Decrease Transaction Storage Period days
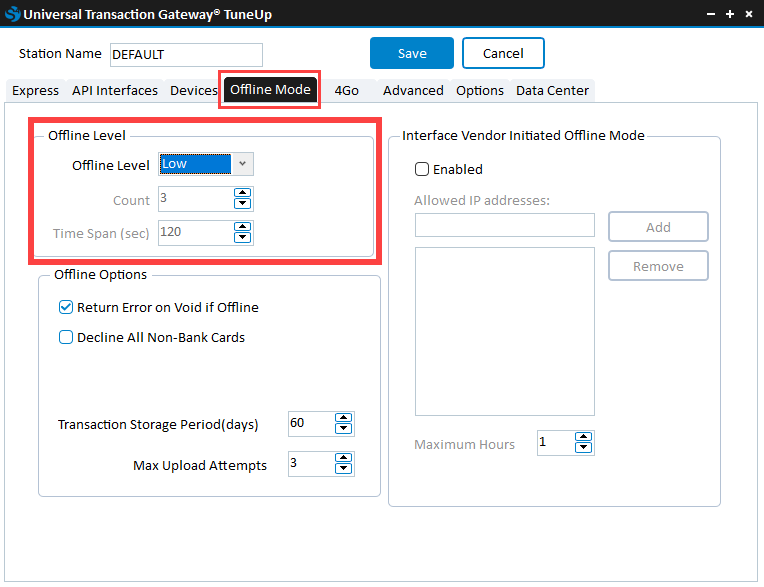Image resolution: width=764 pixels, height=587 pixels. pyautogui.click(x=344, y=429)
